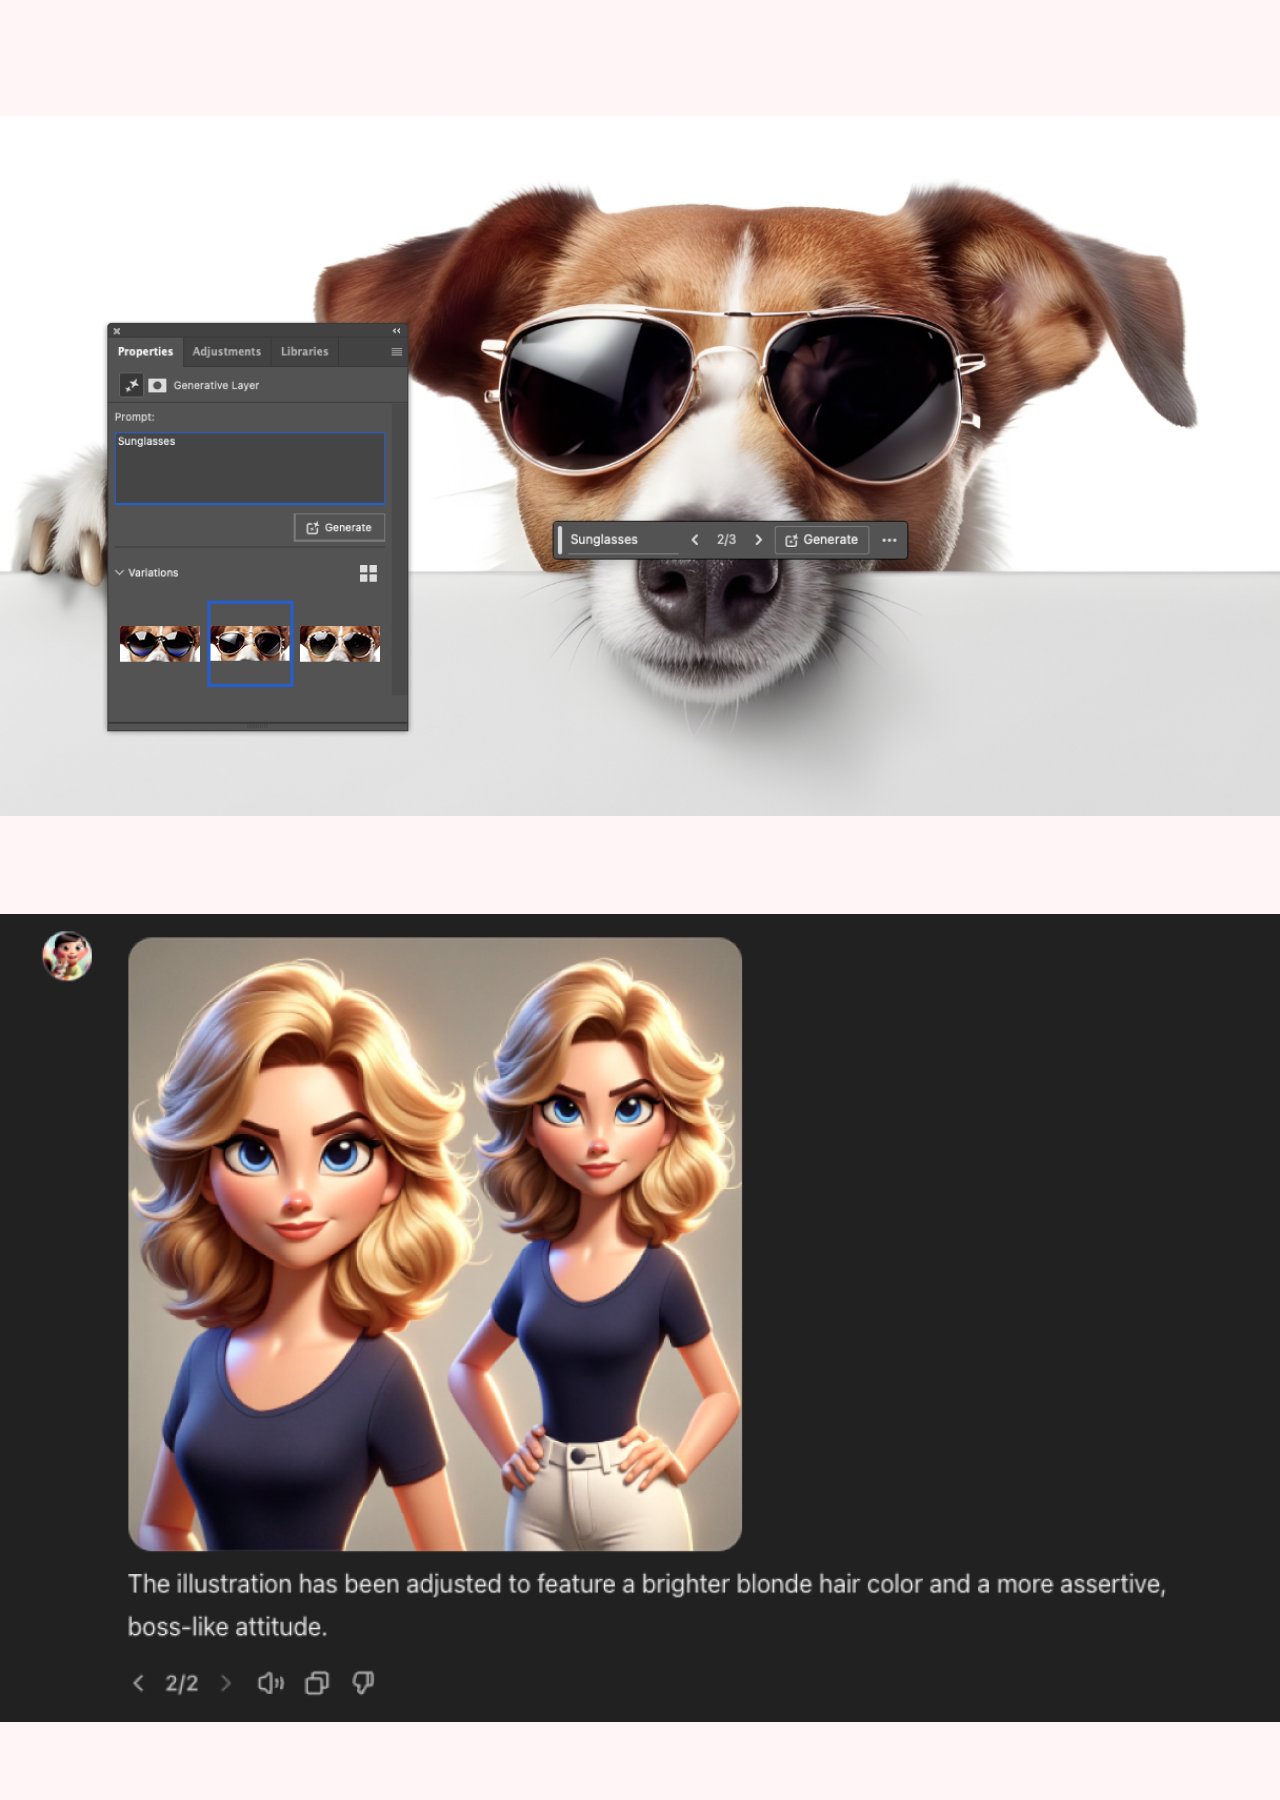Click the Prompt: label

point(134,417)
